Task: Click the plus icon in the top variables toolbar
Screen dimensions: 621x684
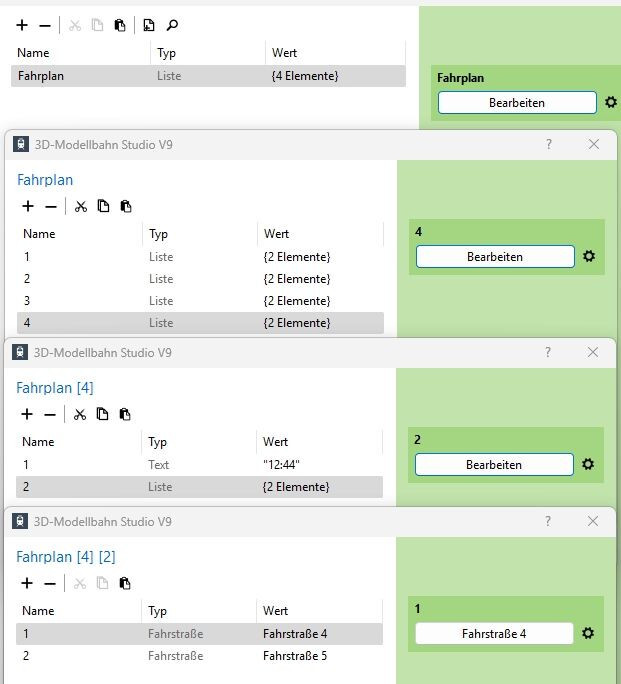Action: [22, 25]
